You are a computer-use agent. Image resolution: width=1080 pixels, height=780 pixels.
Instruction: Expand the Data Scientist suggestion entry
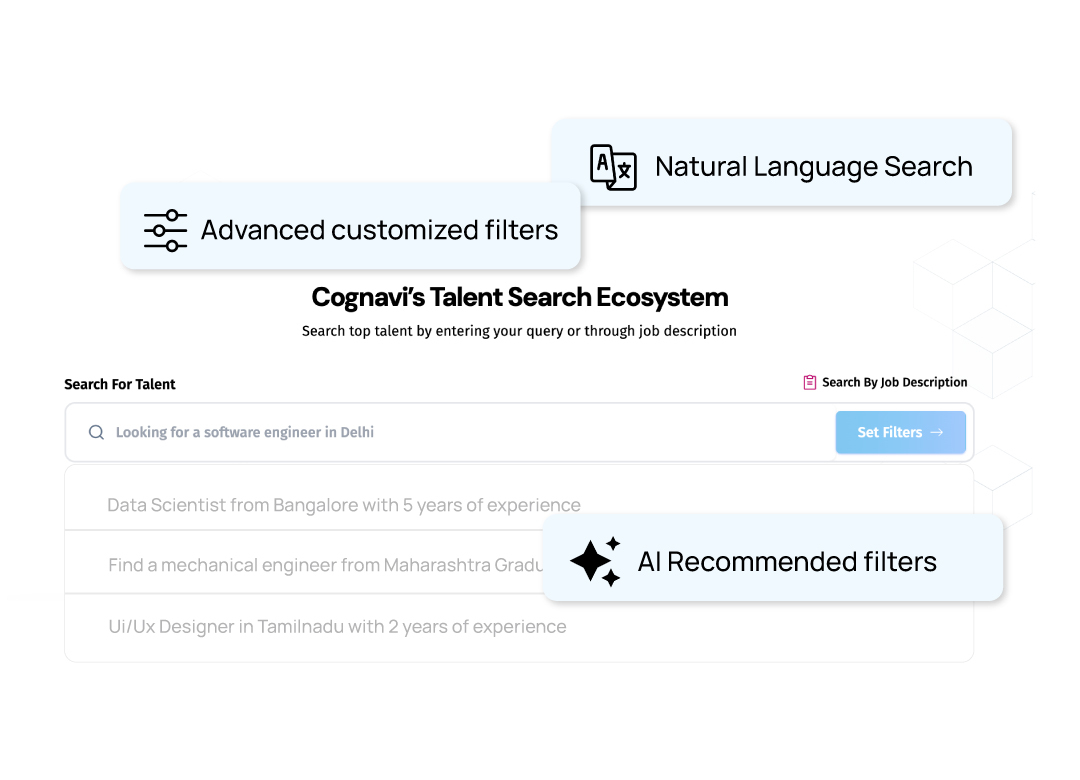(344, 505)
